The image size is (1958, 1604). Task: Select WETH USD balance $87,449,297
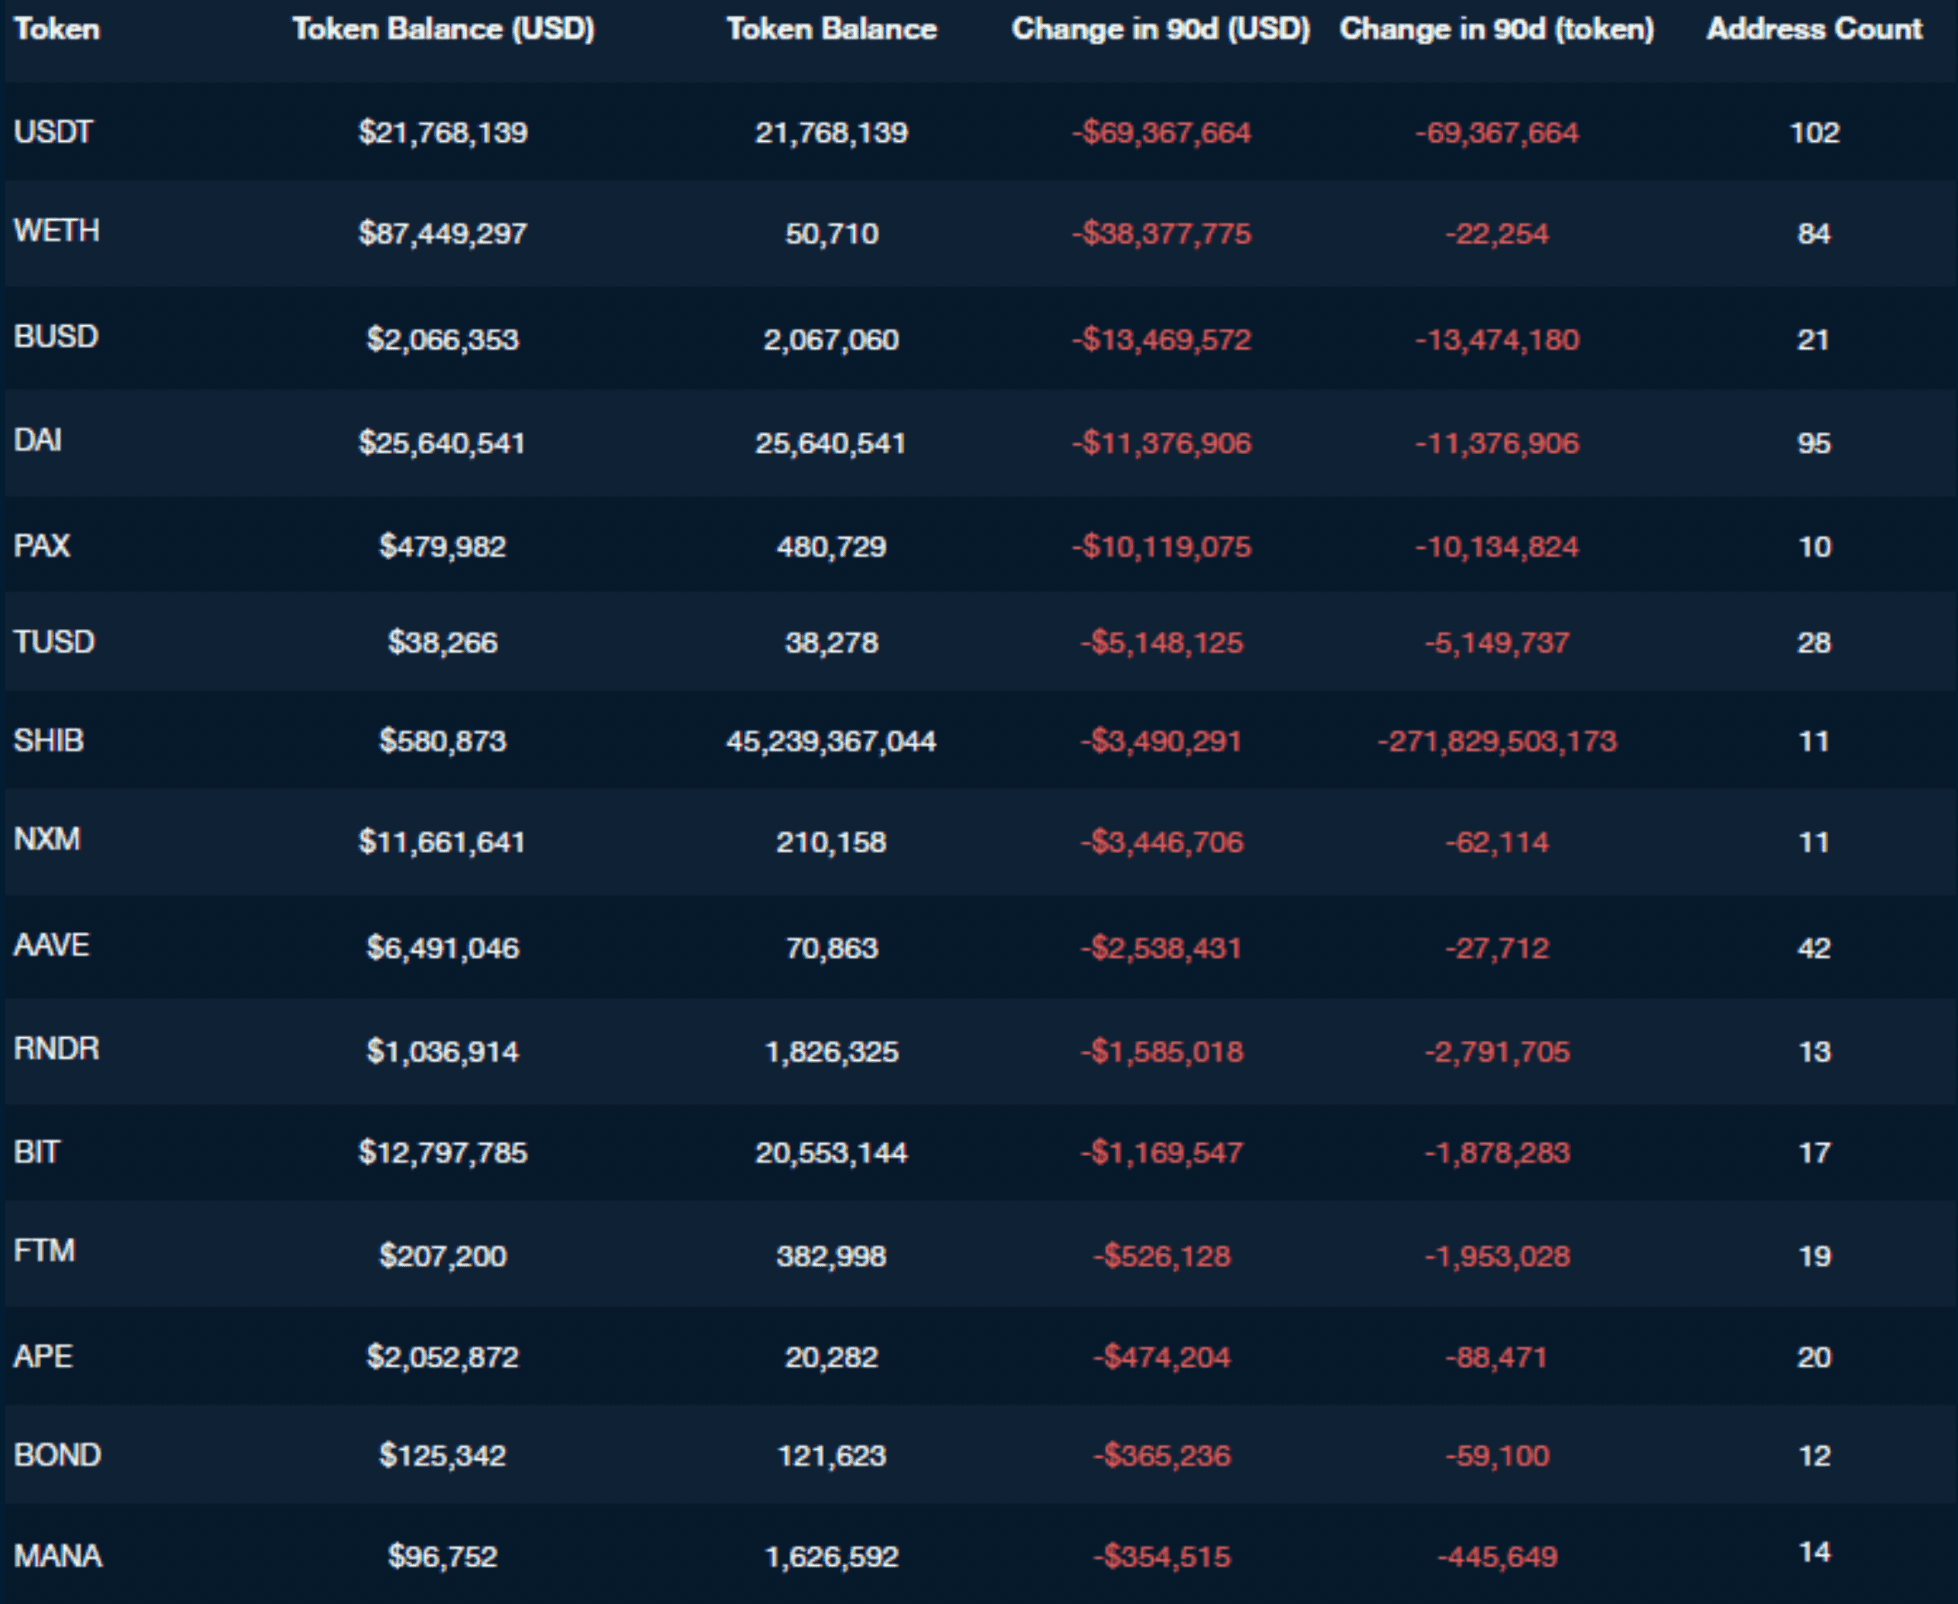(442, 234)
